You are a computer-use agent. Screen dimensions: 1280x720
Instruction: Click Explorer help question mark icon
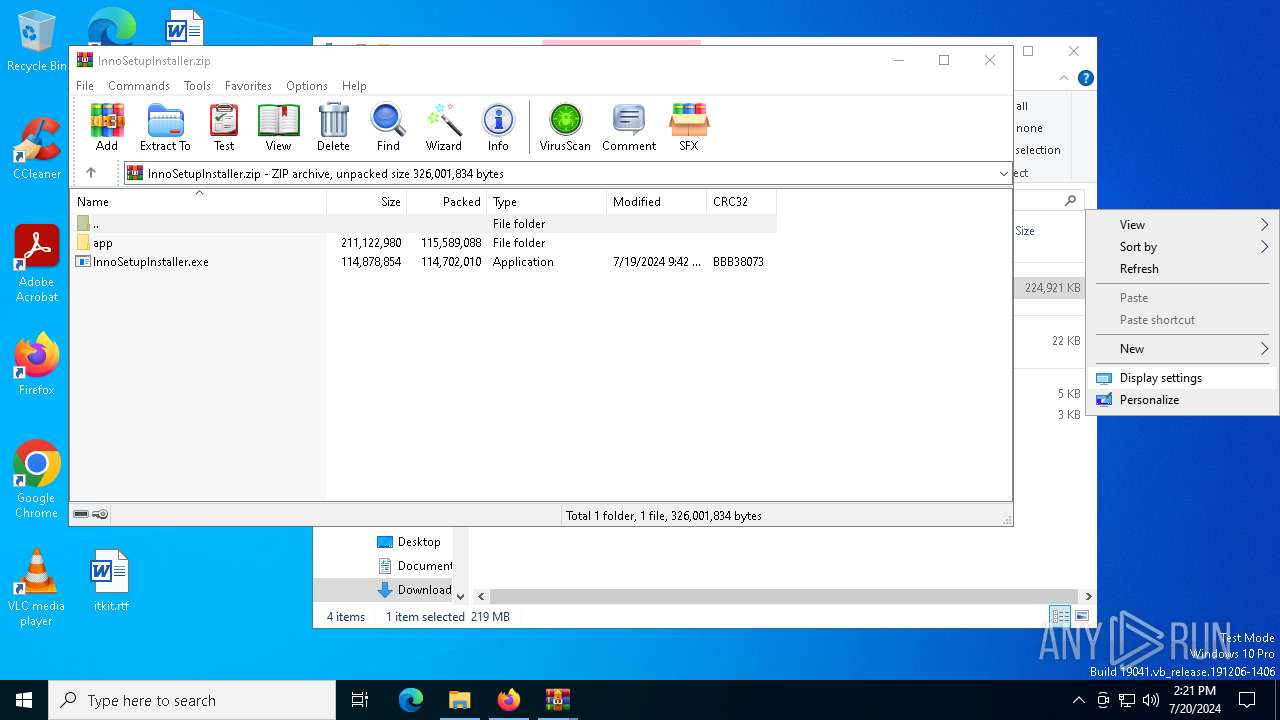pos(1085,78)
